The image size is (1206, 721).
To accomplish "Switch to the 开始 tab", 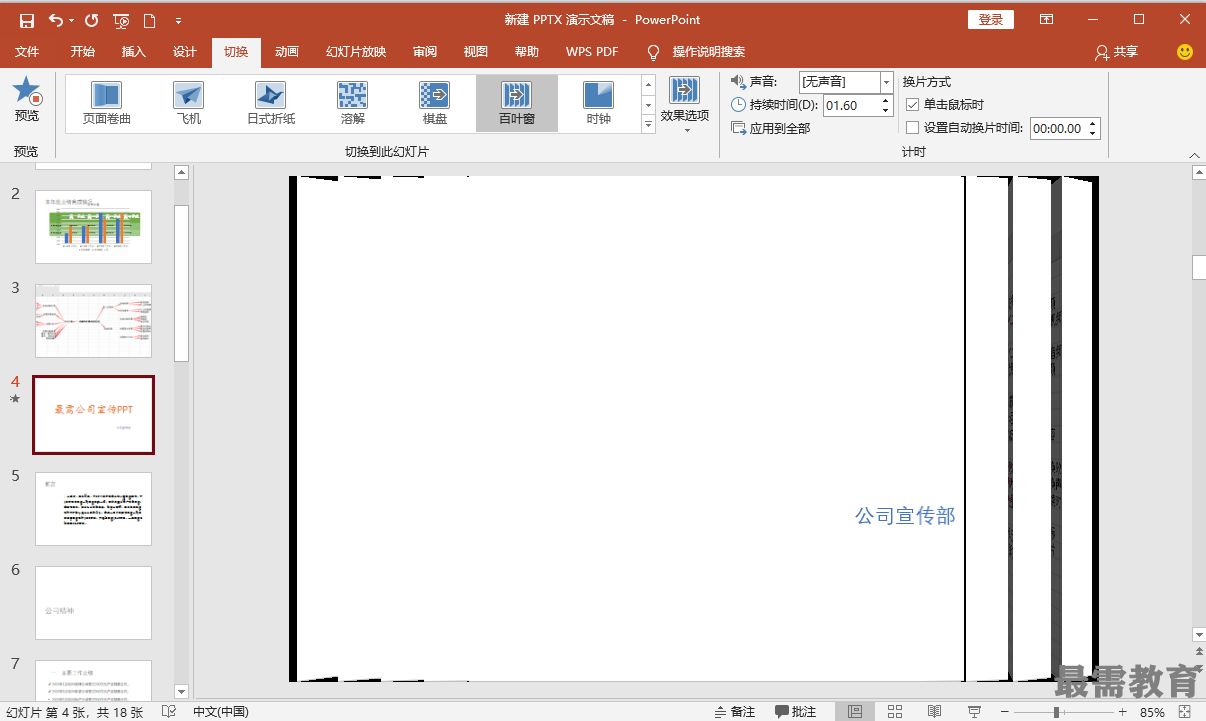I will click(x=83, y=52).
